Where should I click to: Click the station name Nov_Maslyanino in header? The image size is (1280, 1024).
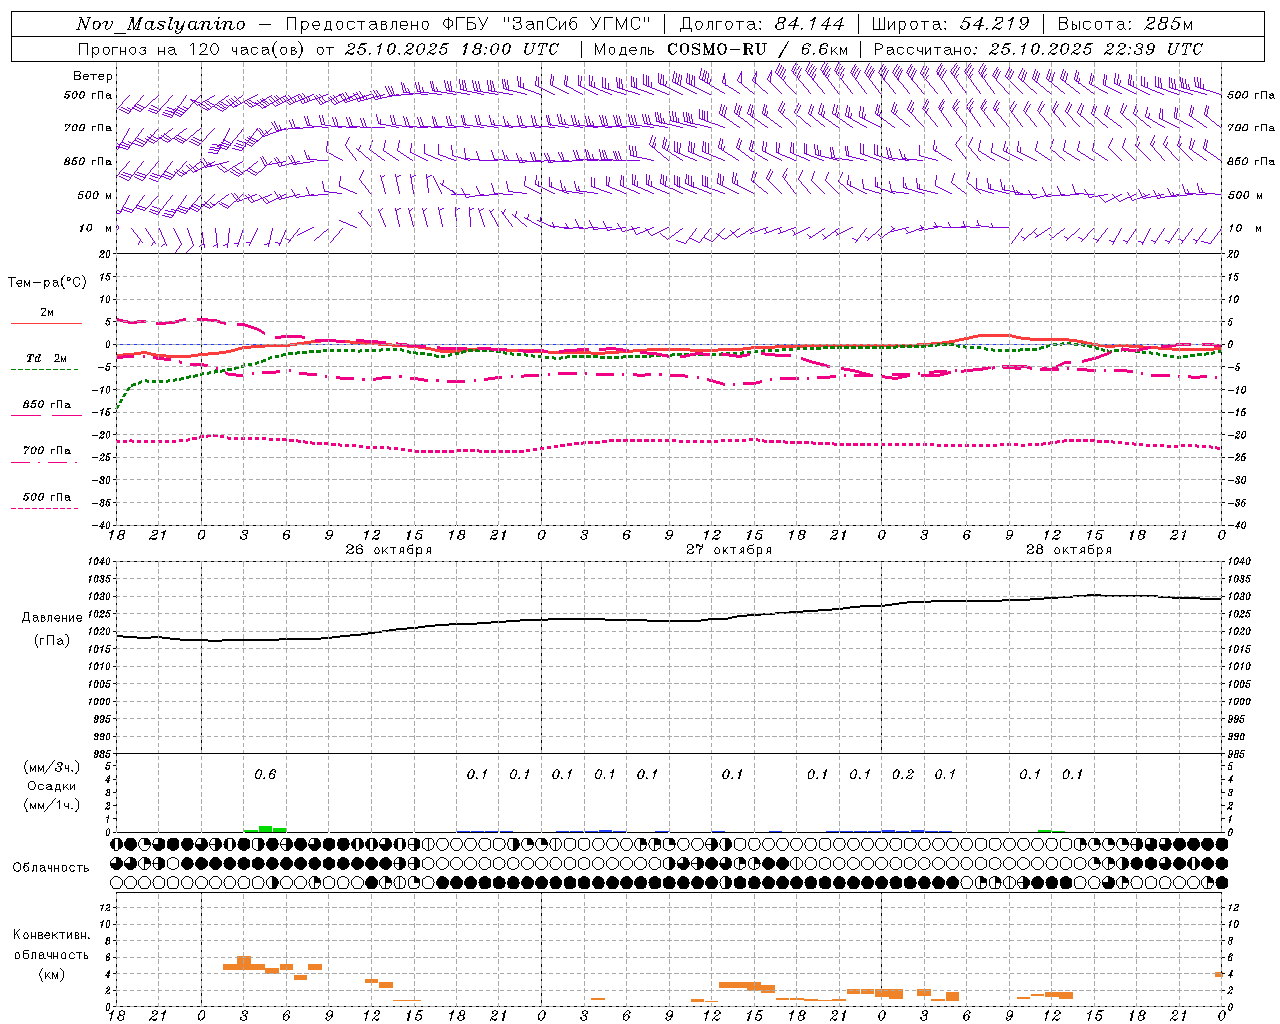tap(161, 24)
